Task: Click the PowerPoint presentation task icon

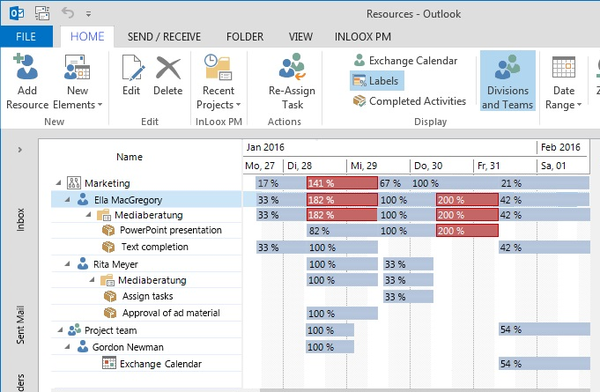Action: [108, 230]
